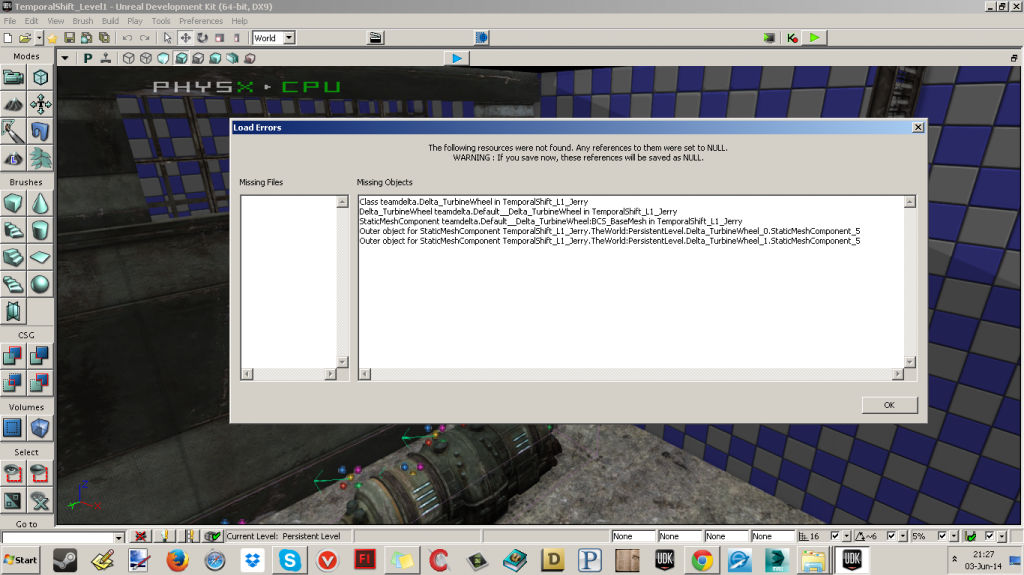Click the favorites star icon in toolbar
This screenshot has width=1024, height=575.
click(x=52, y=38)
